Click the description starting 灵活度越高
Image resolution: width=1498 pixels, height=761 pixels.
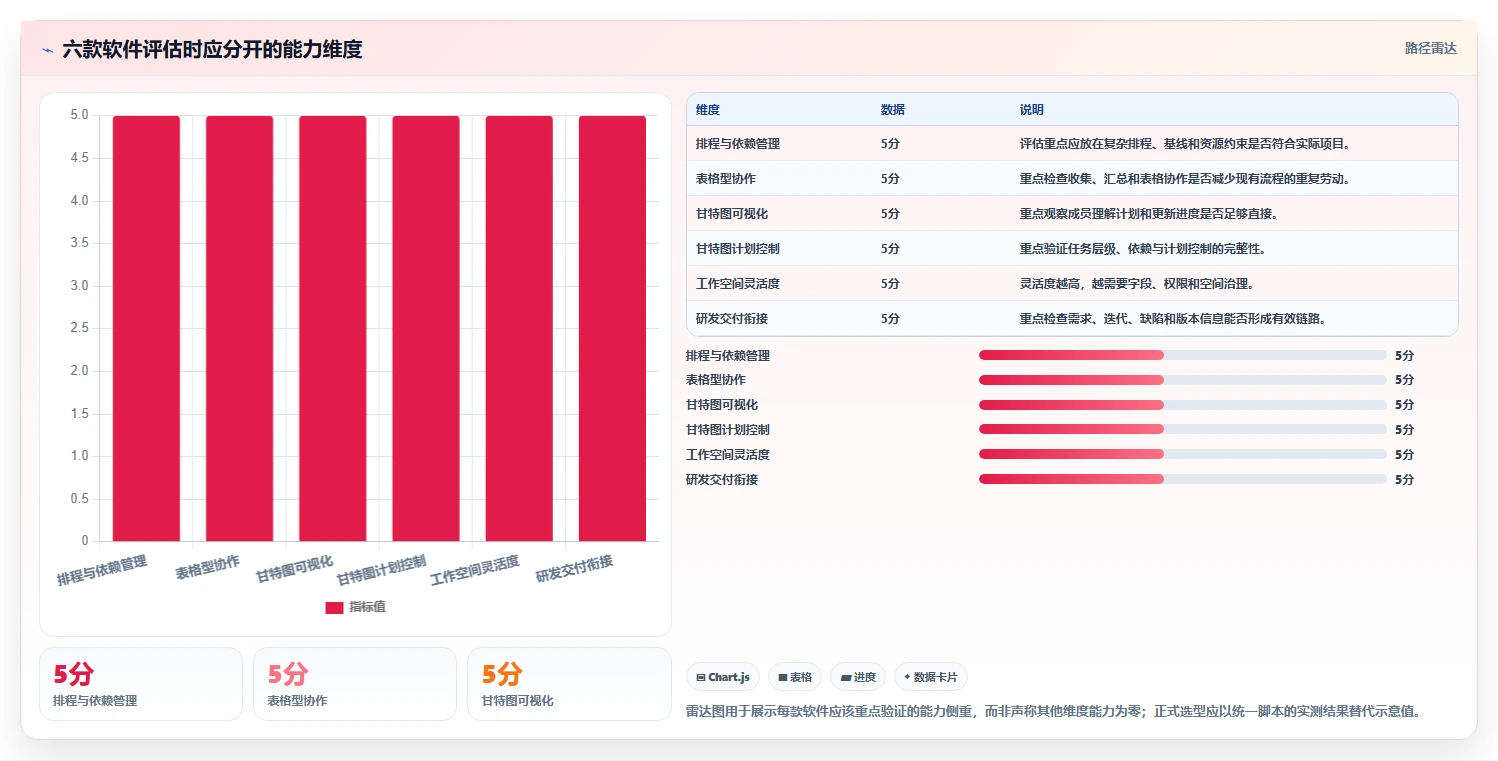[x=1137, y=283]
